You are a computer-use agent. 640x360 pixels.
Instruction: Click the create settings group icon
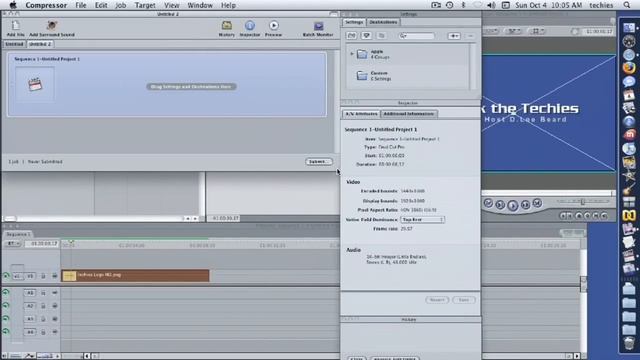point(351,36)
